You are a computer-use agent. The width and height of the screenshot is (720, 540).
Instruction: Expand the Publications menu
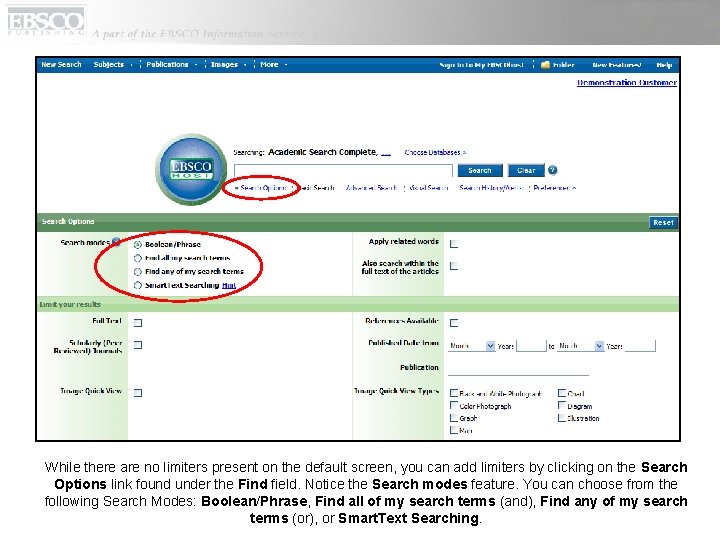pos(171,65)
